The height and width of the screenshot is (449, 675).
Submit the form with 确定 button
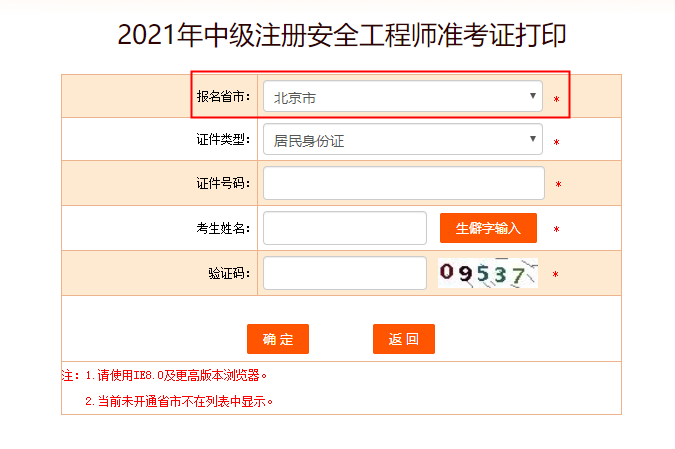point(278,339)
